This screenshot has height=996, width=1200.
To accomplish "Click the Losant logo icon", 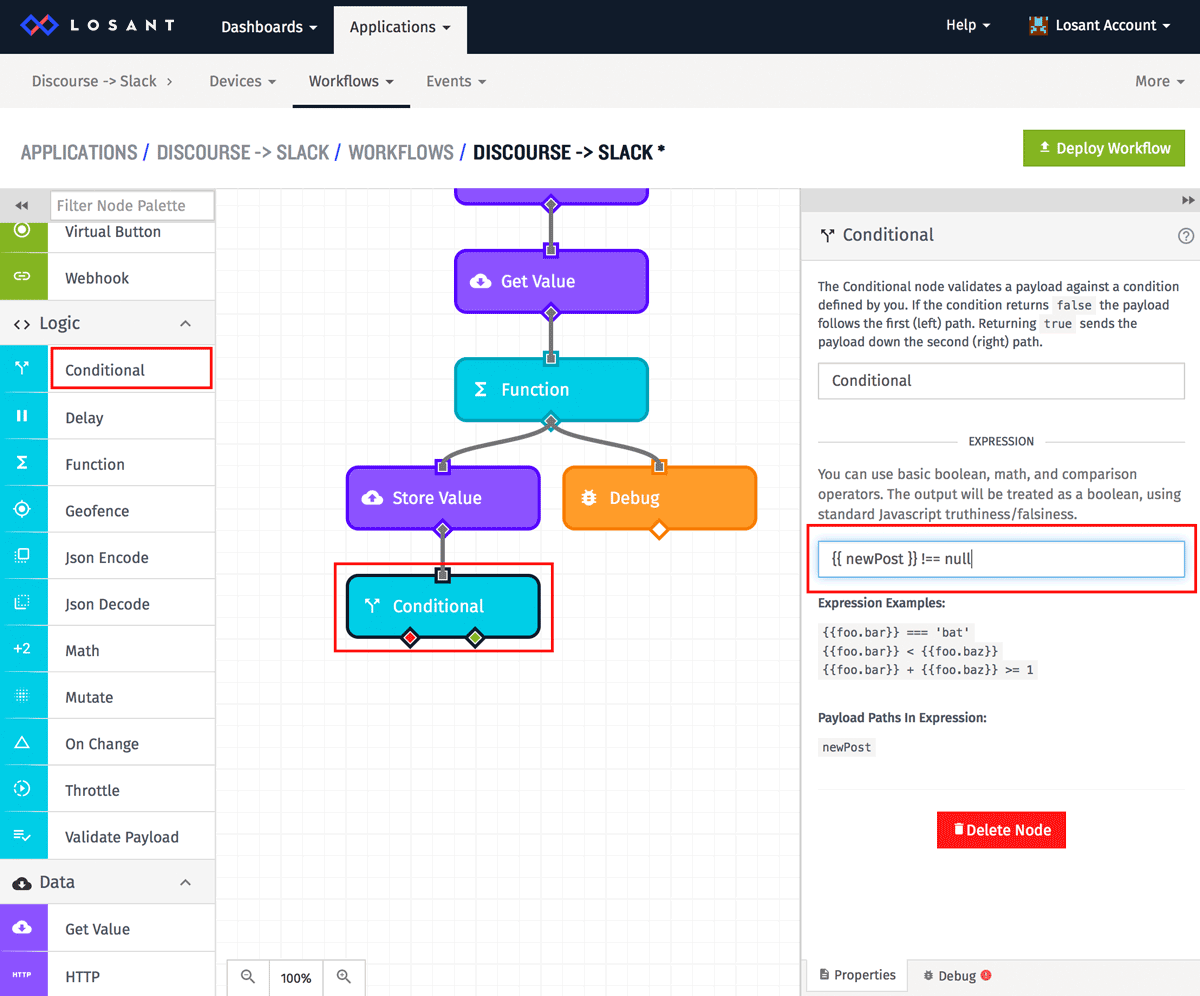I will click(40, 25).
